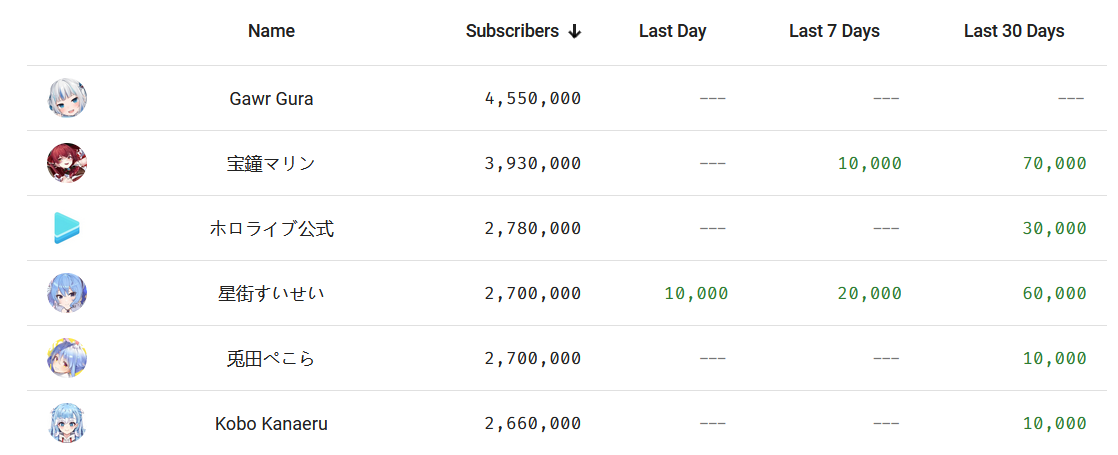Screen dimensions: 1118x455
Task: Select the ホロライブ公式 play-logo icon
Action: (67, 228)
